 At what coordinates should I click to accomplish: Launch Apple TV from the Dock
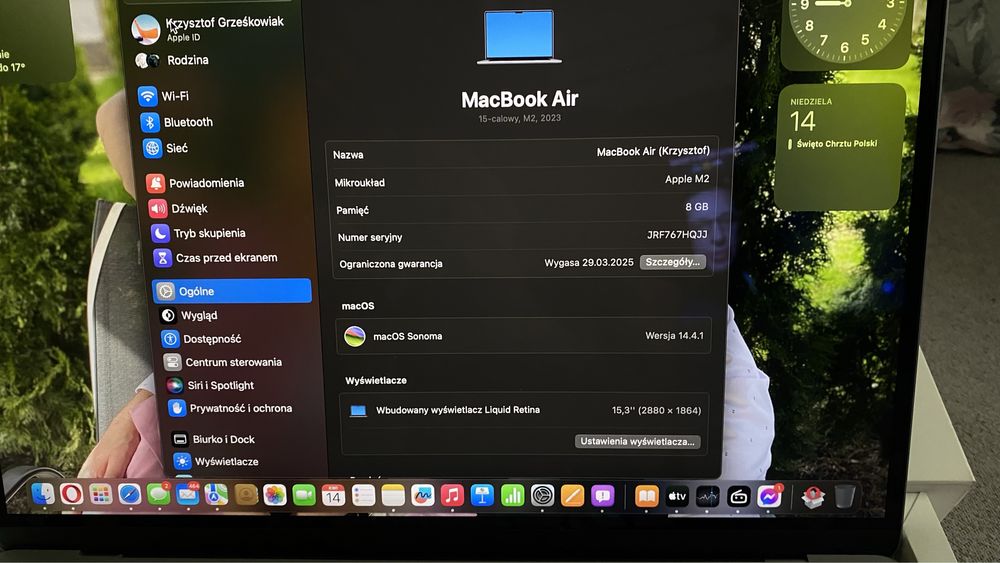(677, 496)
